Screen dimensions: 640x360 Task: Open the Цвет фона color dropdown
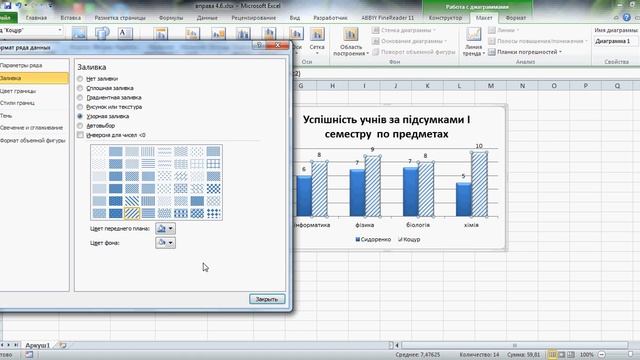165,243
